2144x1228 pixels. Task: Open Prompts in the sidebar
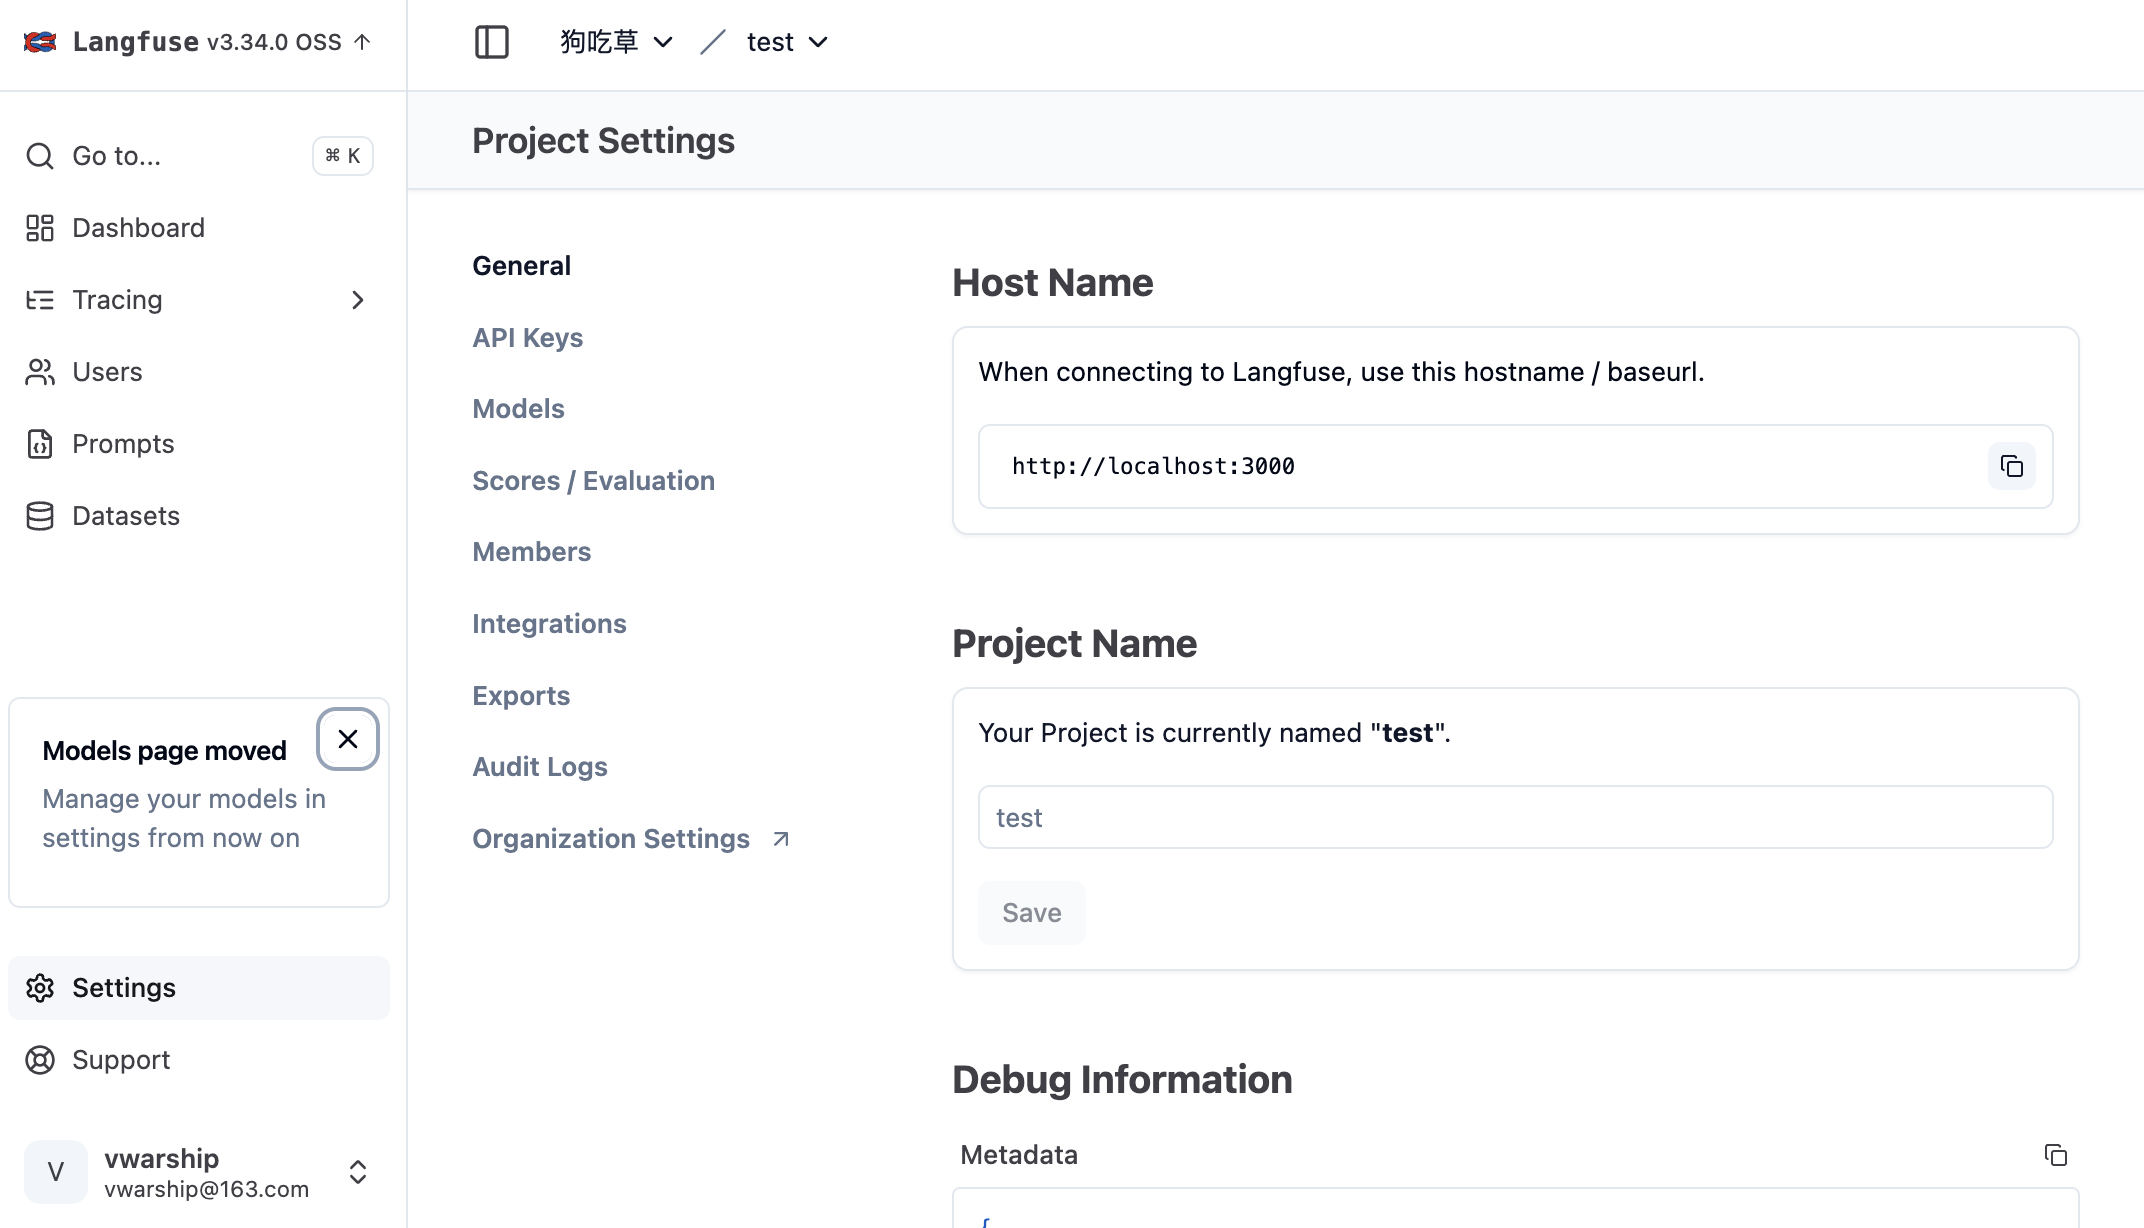pyautogui.click(x=123, y=444)
